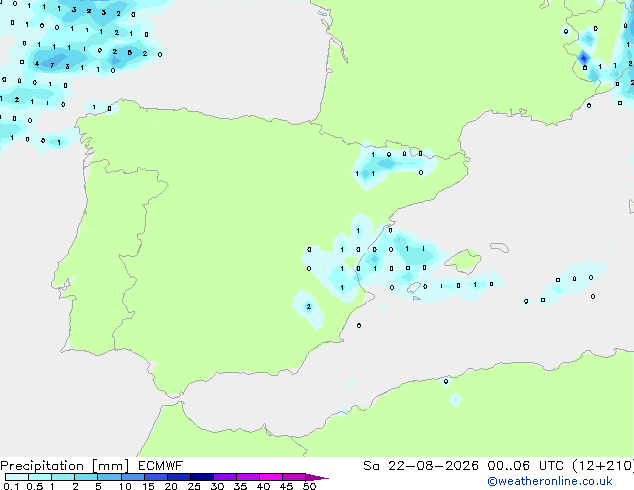The width and height of the screenshot is (634, 490).
Task: Select the 0.1–0.5 mm palest legend swatch
Action: click(17, 477)
